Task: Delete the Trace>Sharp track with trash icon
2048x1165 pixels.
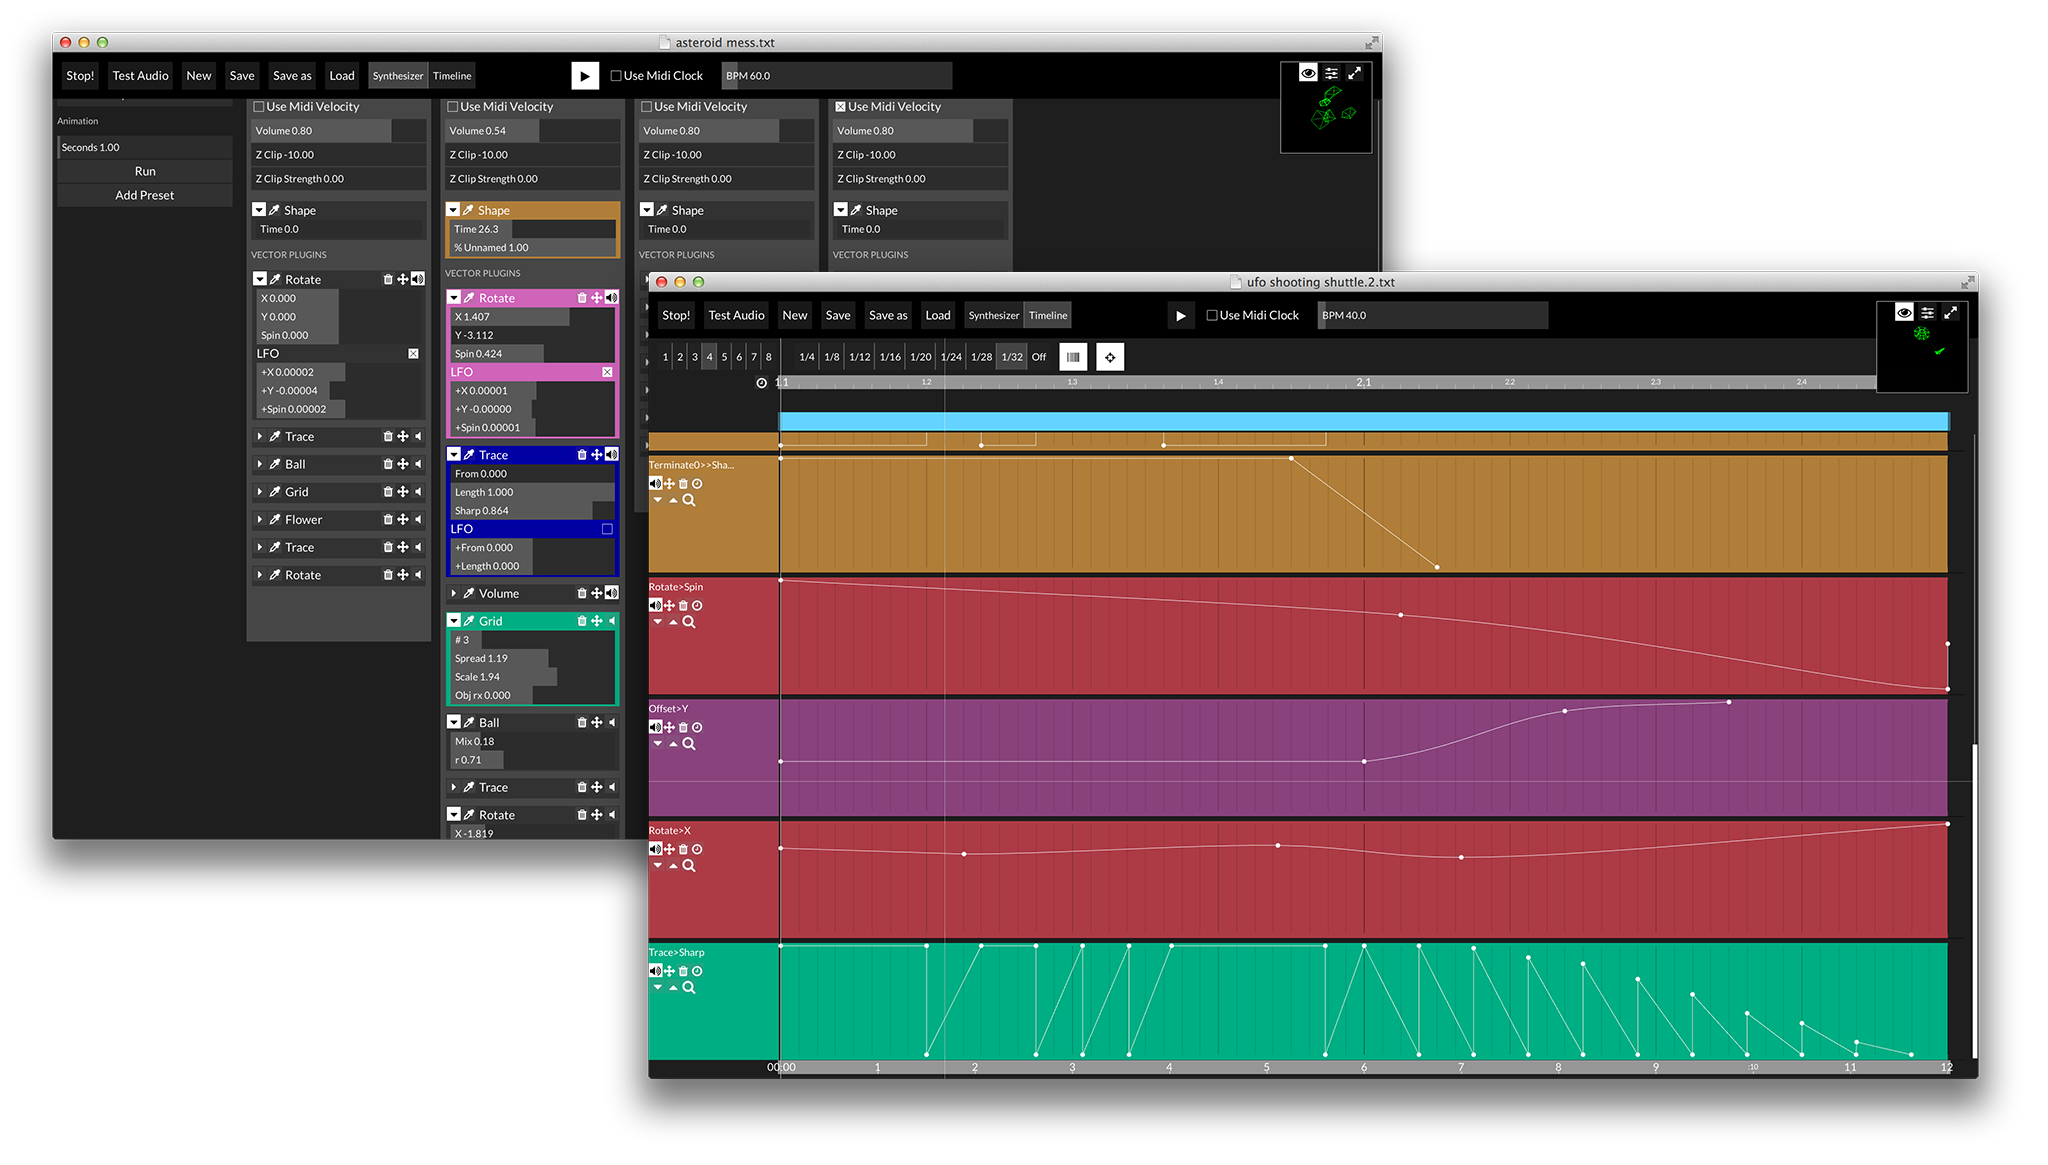Action: (x=684, y=971)
